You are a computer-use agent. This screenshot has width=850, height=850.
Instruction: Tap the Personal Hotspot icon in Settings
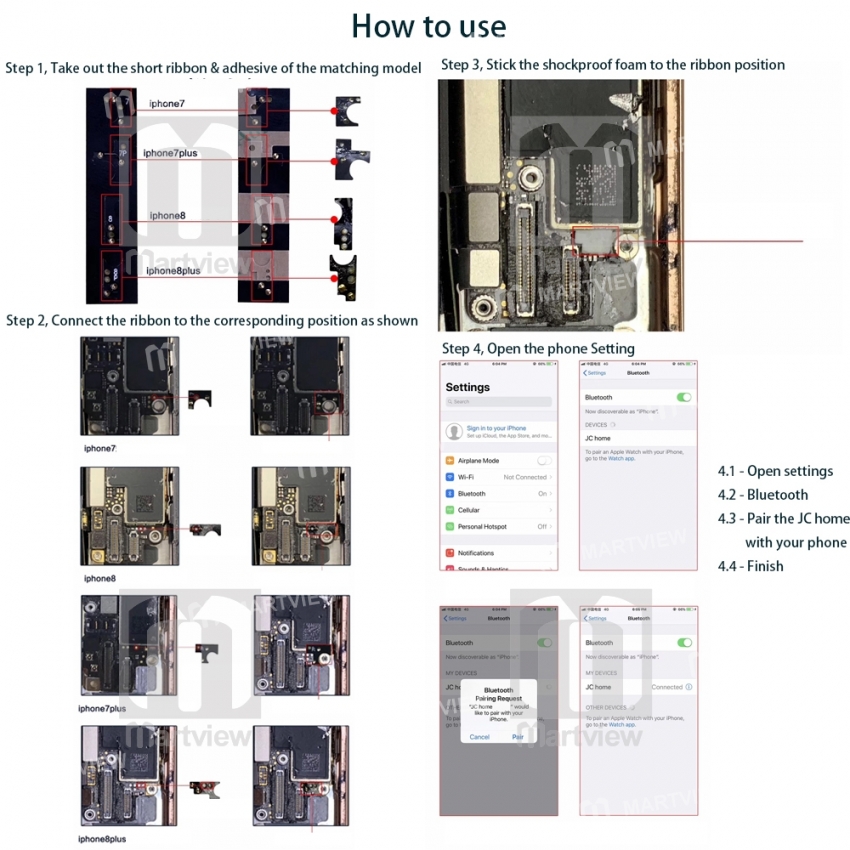click(449, 526)
